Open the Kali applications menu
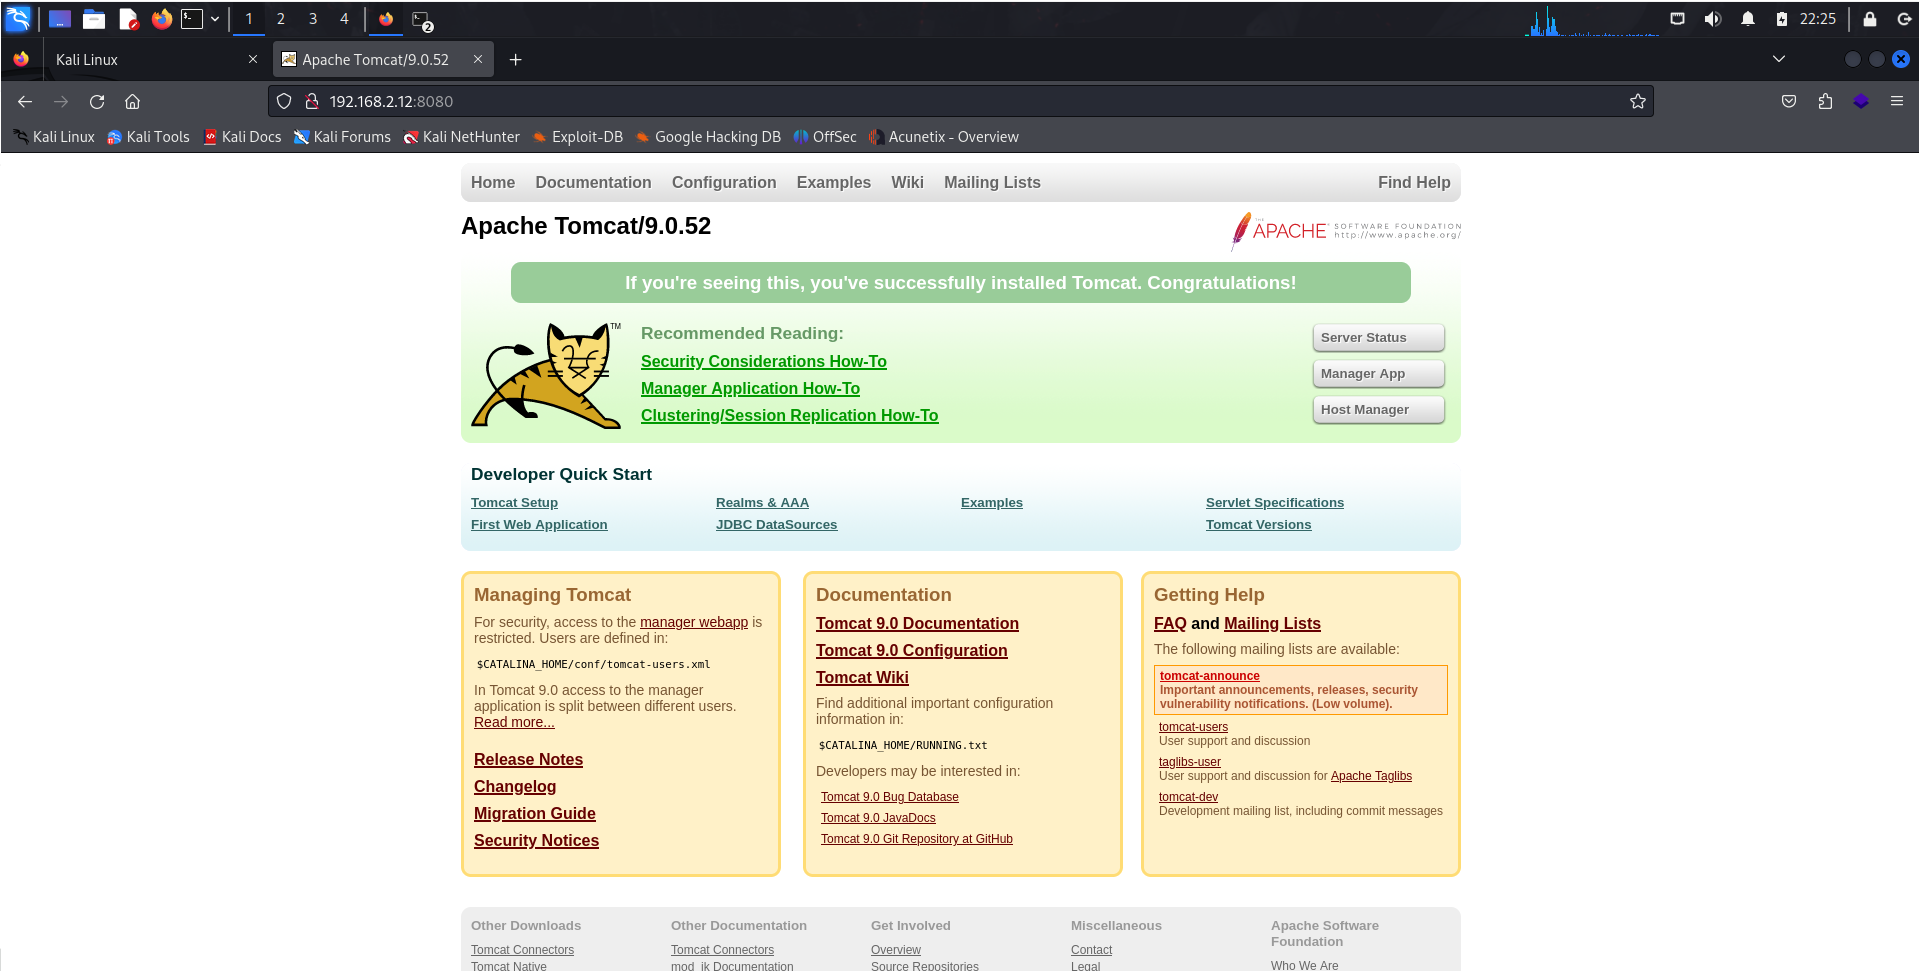Image resolution: width=1919 pixels, height=971 pixels. (x=18, y=19)
